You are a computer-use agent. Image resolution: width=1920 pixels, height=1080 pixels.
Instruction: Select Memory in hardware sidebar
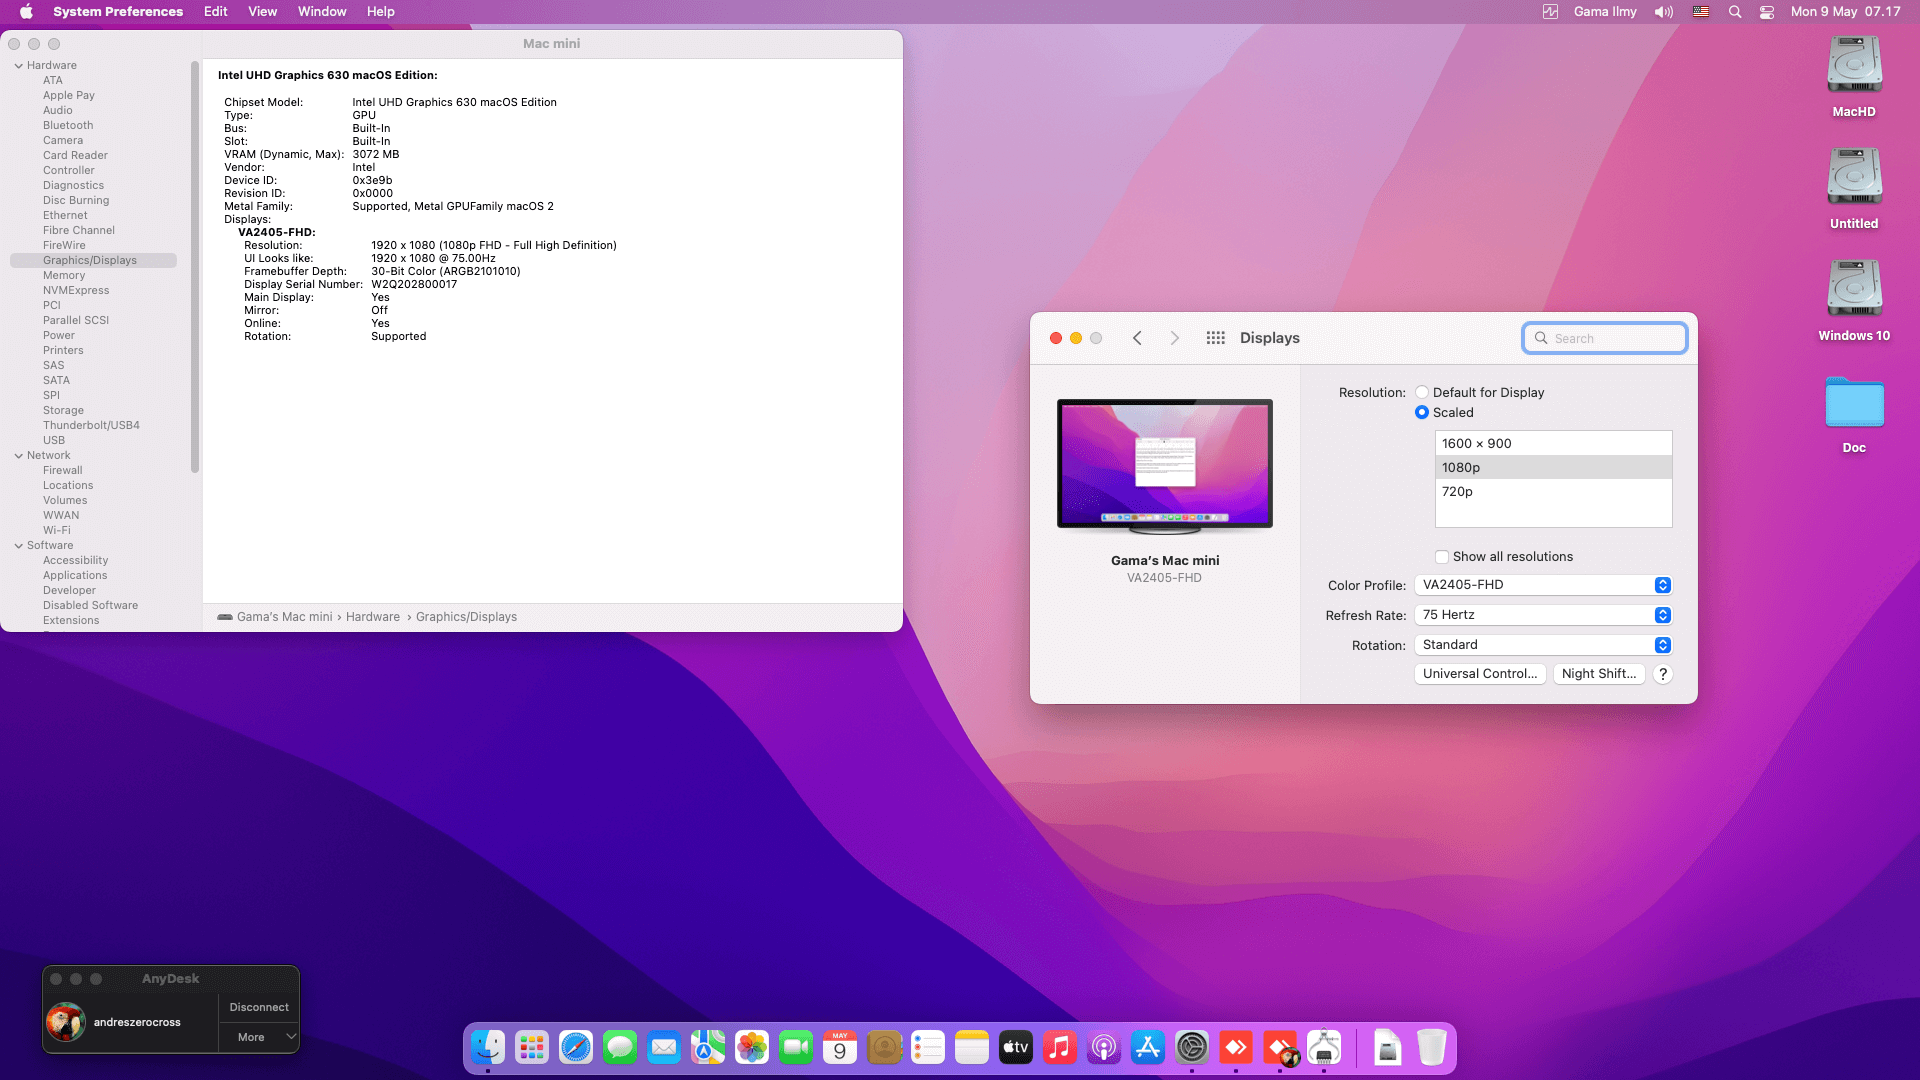(64, 276)
